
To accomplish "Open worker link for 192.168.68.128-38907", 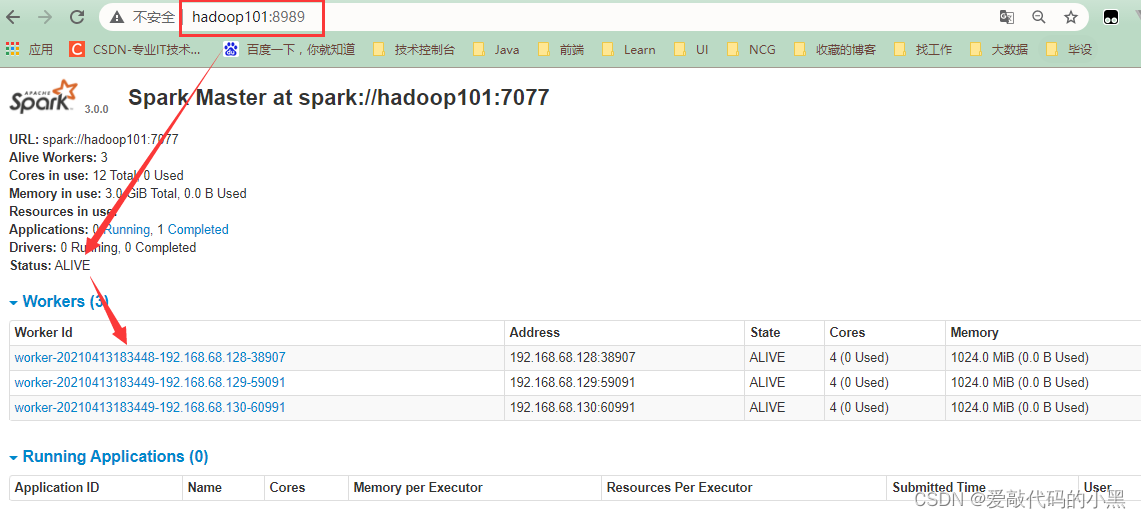I will click(150, 357).
